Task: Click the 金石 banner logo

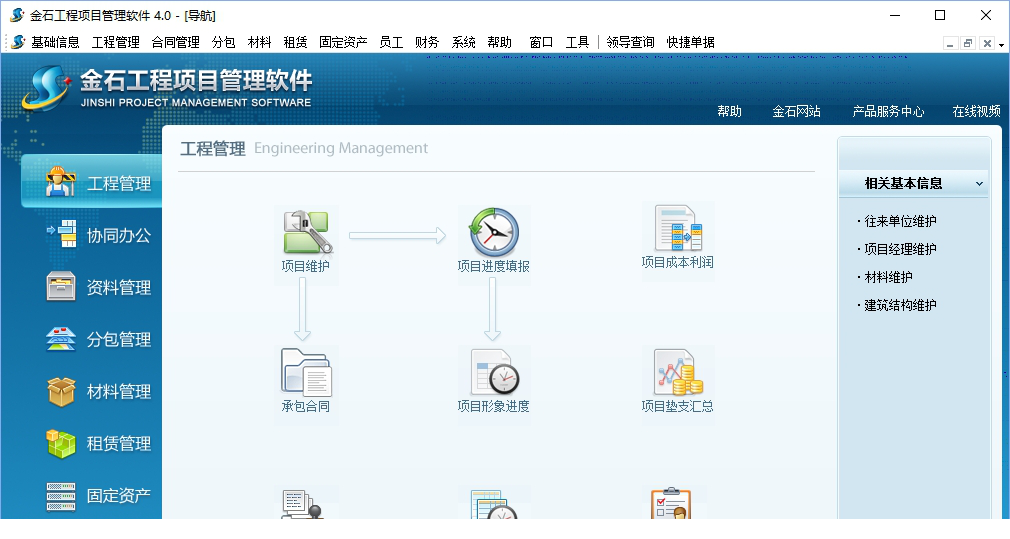Action: coord(46,88)
